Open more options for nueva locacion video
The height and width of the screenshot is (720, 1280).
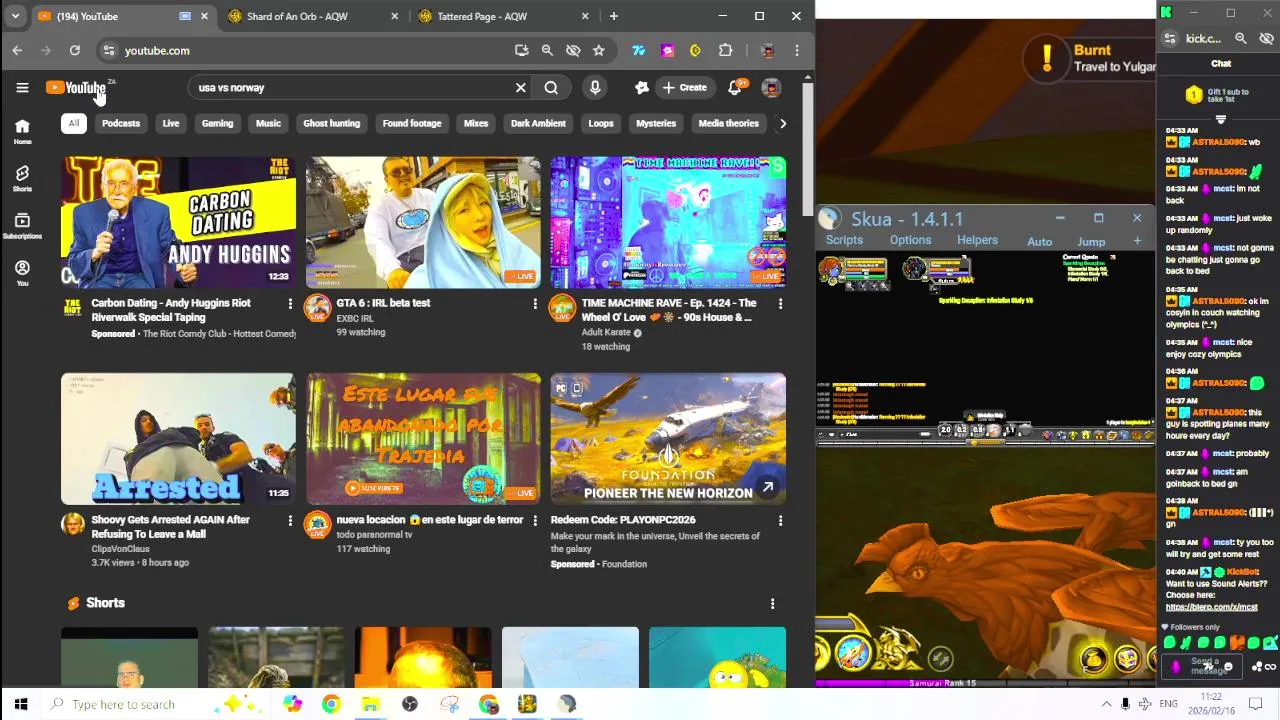point(535,521)
